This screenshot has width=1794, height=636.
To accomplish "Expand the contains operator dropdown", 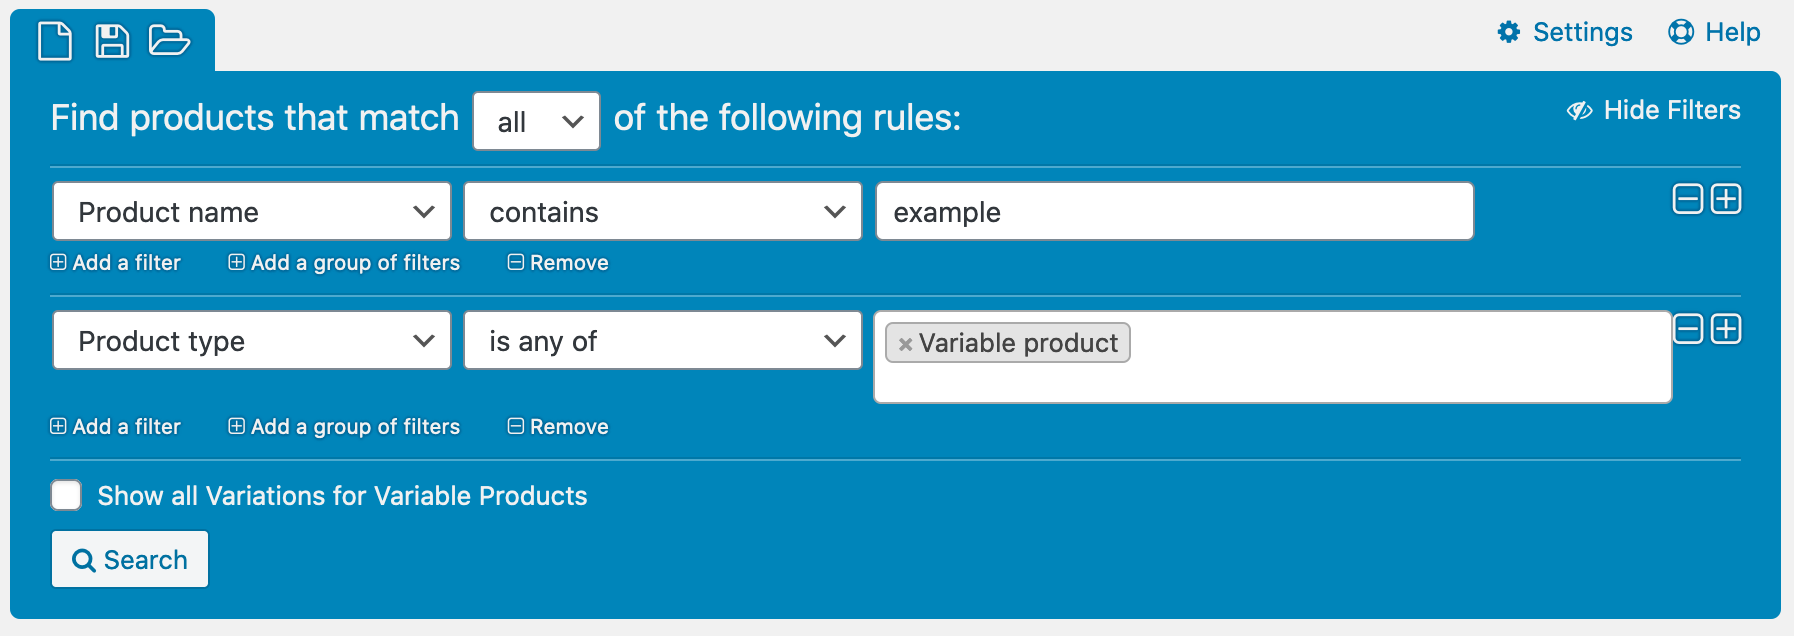I will click(x=662, y=211).
